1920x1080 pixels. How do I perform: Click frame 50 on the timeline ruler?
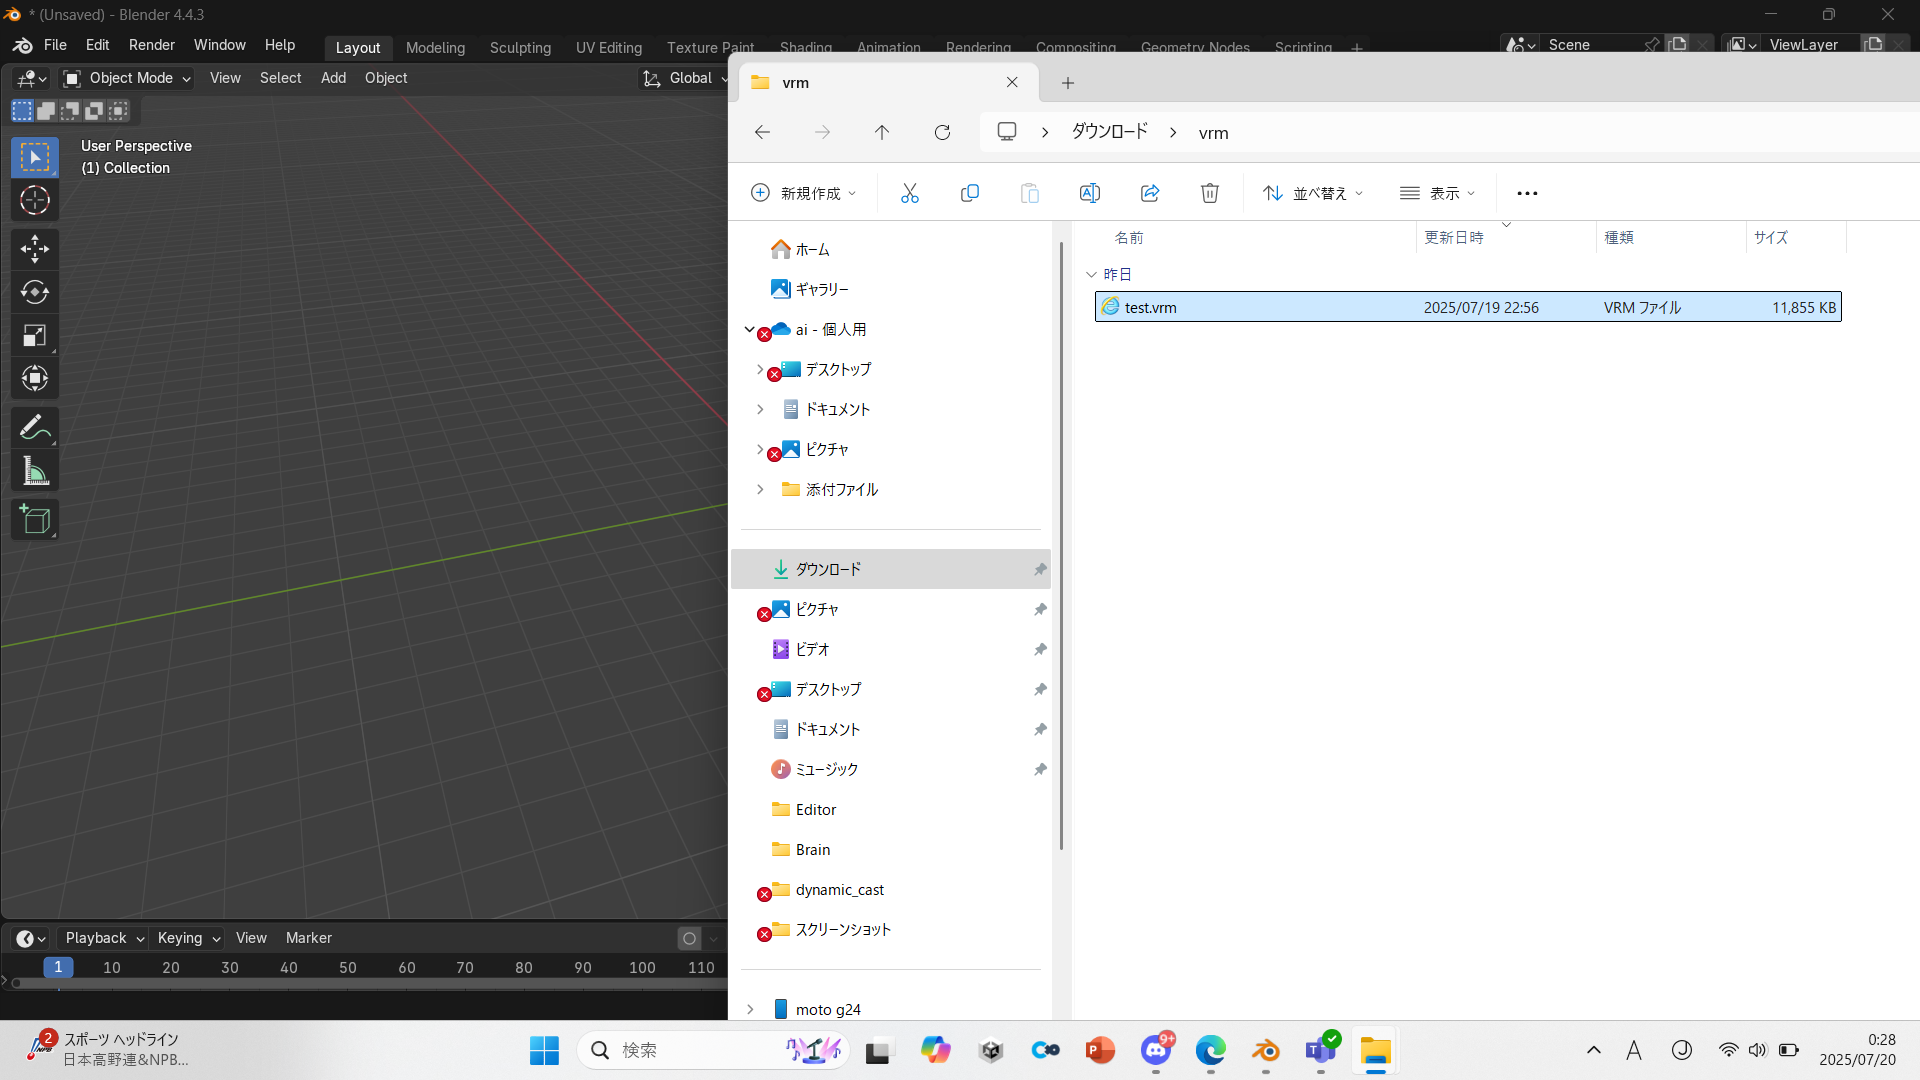click(x=347, y=967)
